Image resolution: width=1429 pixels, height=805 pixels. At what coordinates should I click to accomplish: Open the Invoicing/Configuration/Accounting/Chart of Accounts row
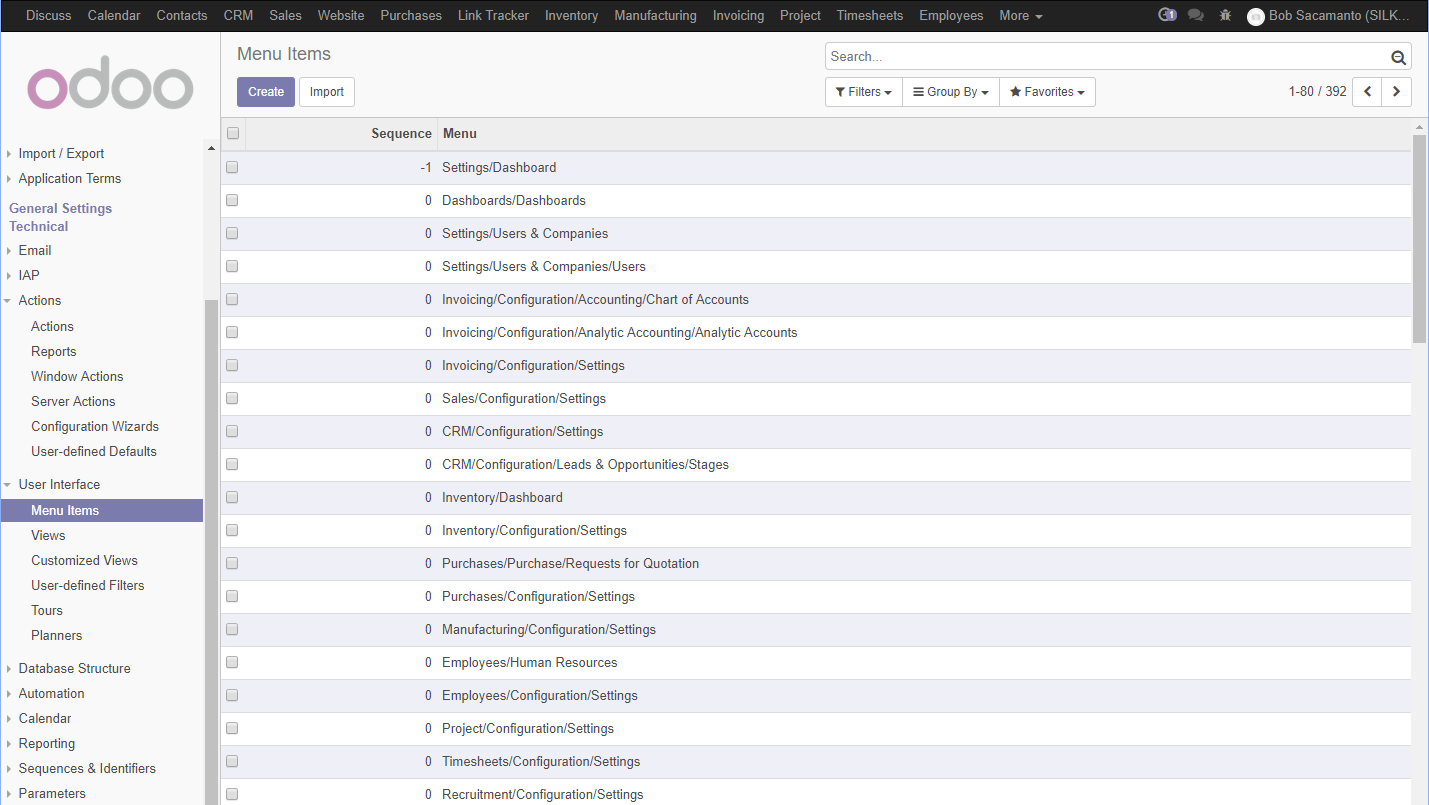tap(816, 299)
